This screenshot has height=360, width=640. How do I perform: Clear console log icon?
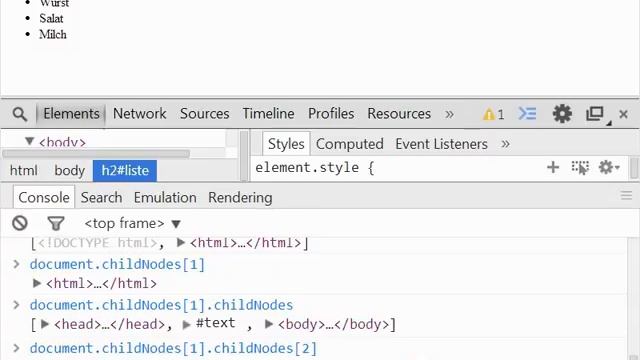[20, 223]
